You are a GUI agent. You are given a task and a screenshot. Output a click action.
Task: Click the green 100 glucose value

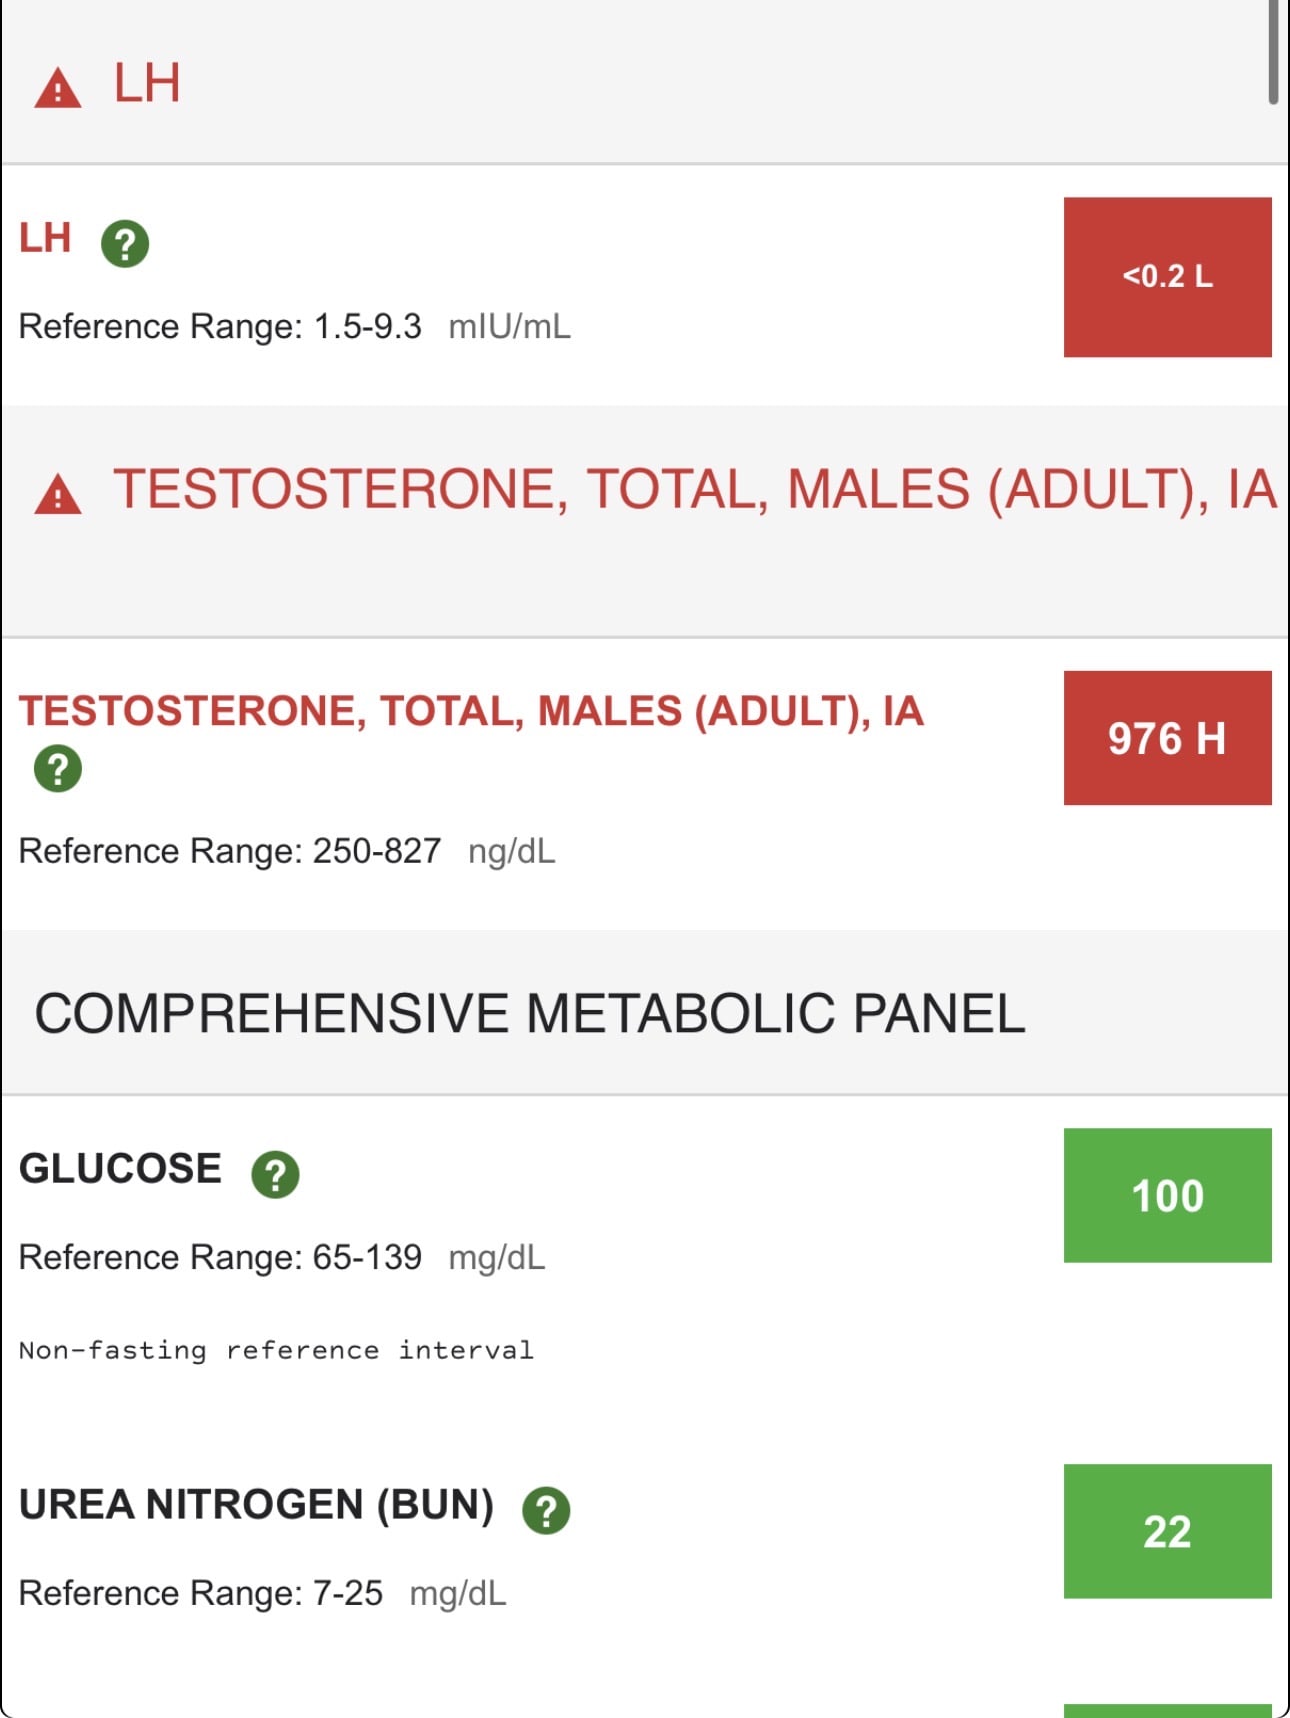[x=1167, y=1196]
